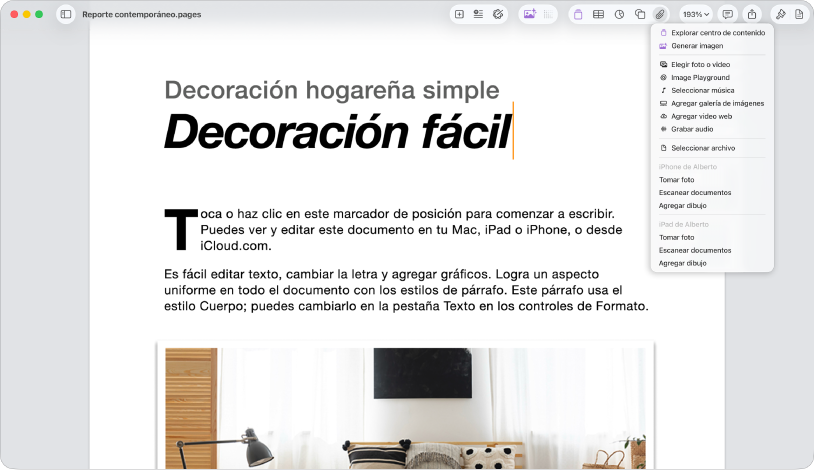Close the window with the red button

click(x=14, y=15)
